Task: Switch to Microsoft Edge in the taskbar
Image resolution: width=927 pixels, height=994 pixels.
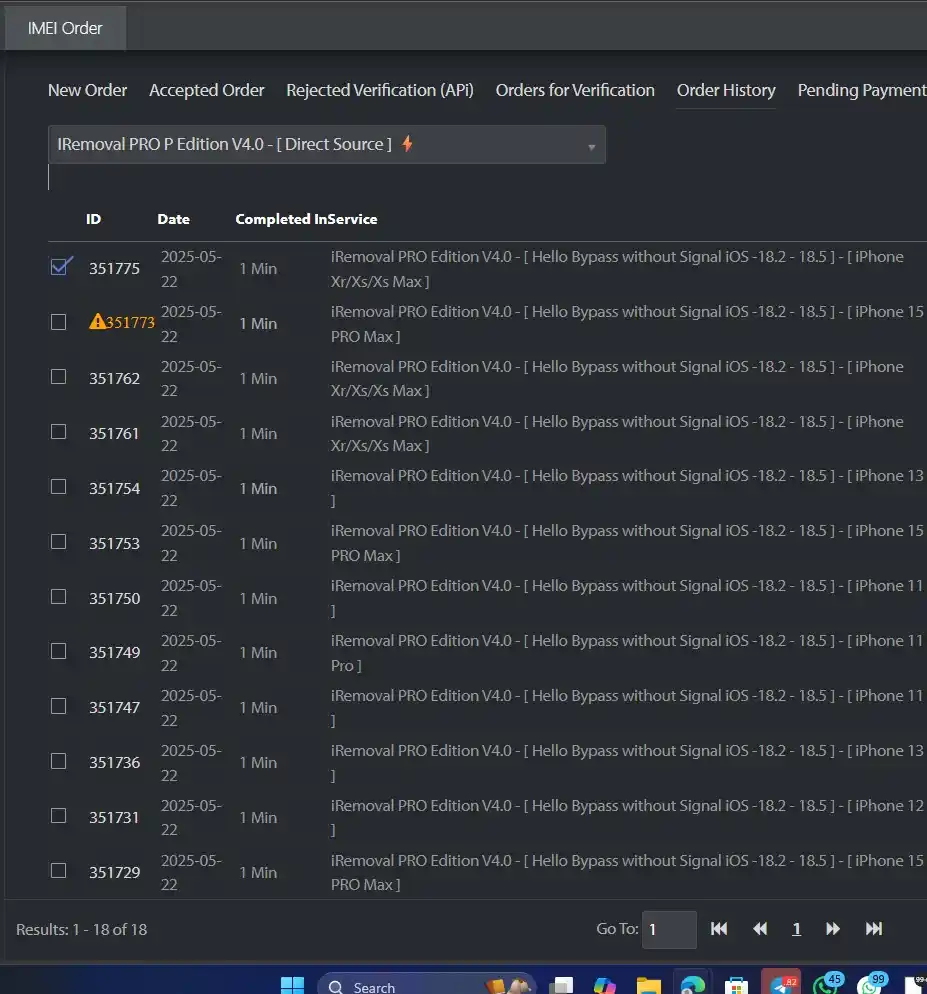Action: pyautogui.click(x=692, y=985)
